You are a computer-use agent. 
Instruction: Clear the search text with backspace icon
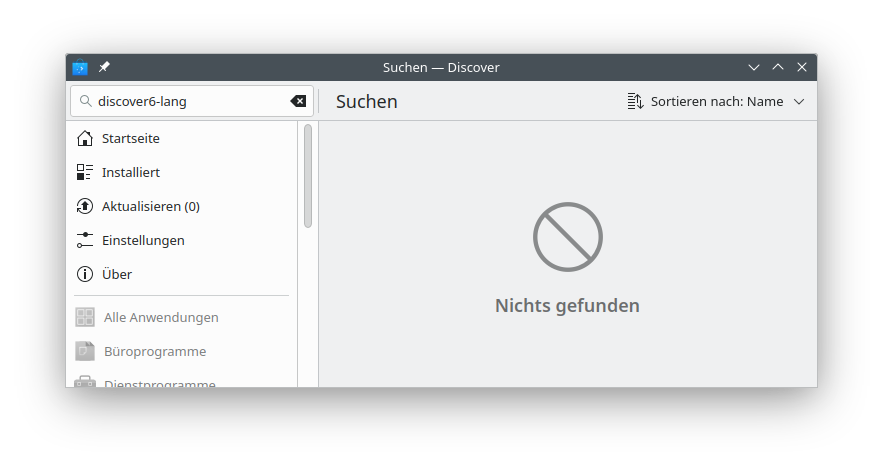pyautogui.click(x=298, y=101)
